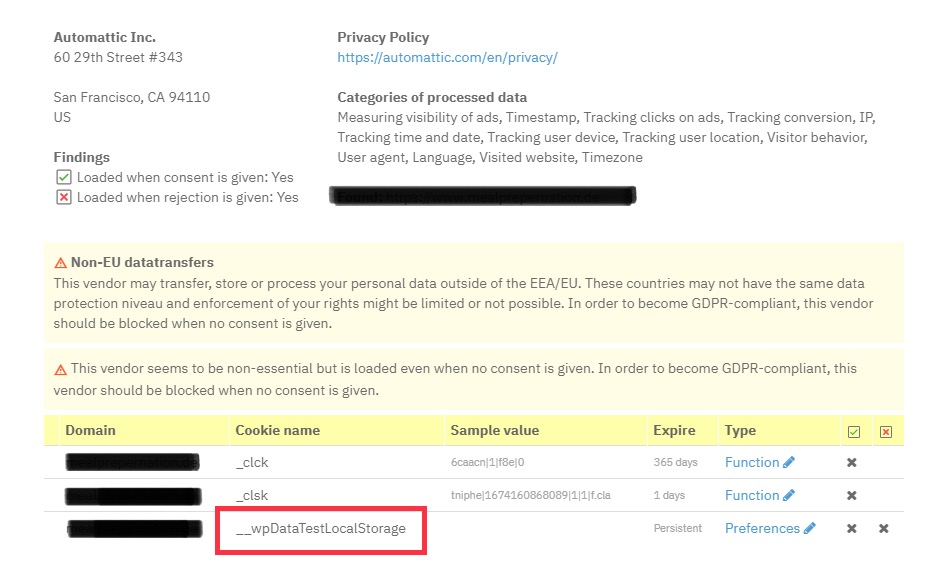This screenshot has height=569, width=934.
Task: Click the green checkmark column header icon
Action: coord(854,432)
